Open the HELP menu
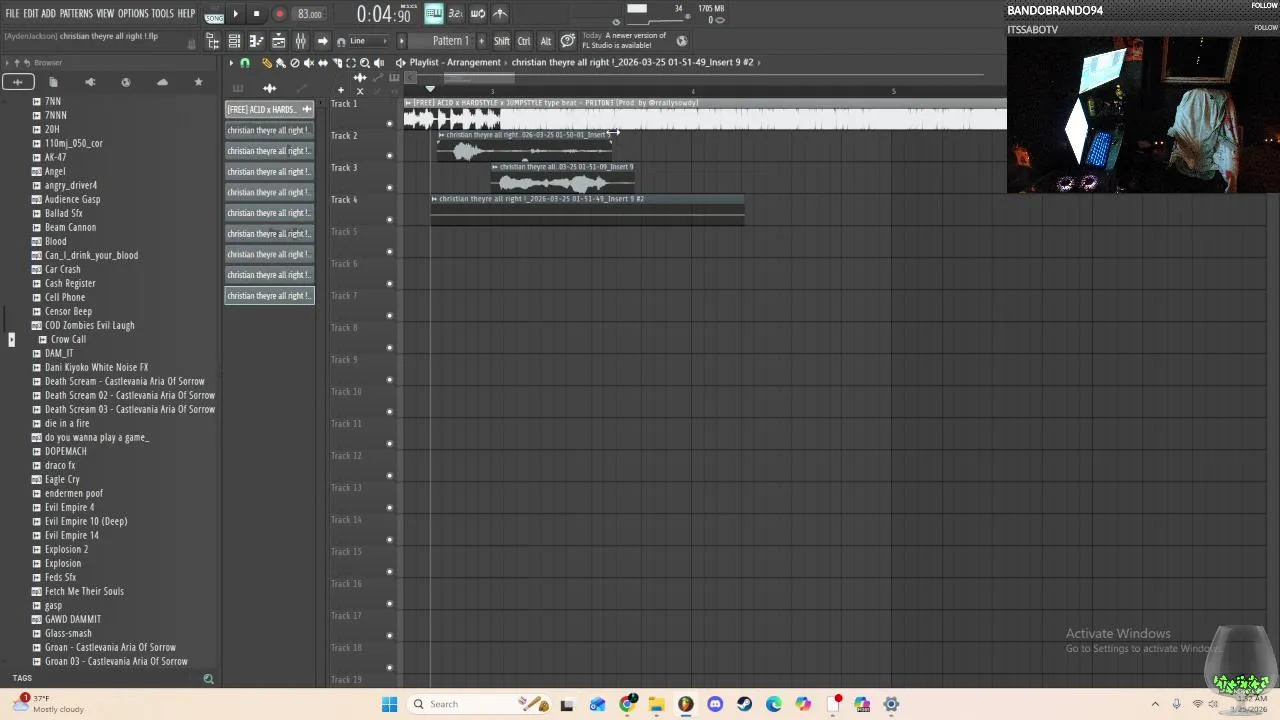Image resolution: width=1280 pixels, height=720 pixels. (186, 14)
